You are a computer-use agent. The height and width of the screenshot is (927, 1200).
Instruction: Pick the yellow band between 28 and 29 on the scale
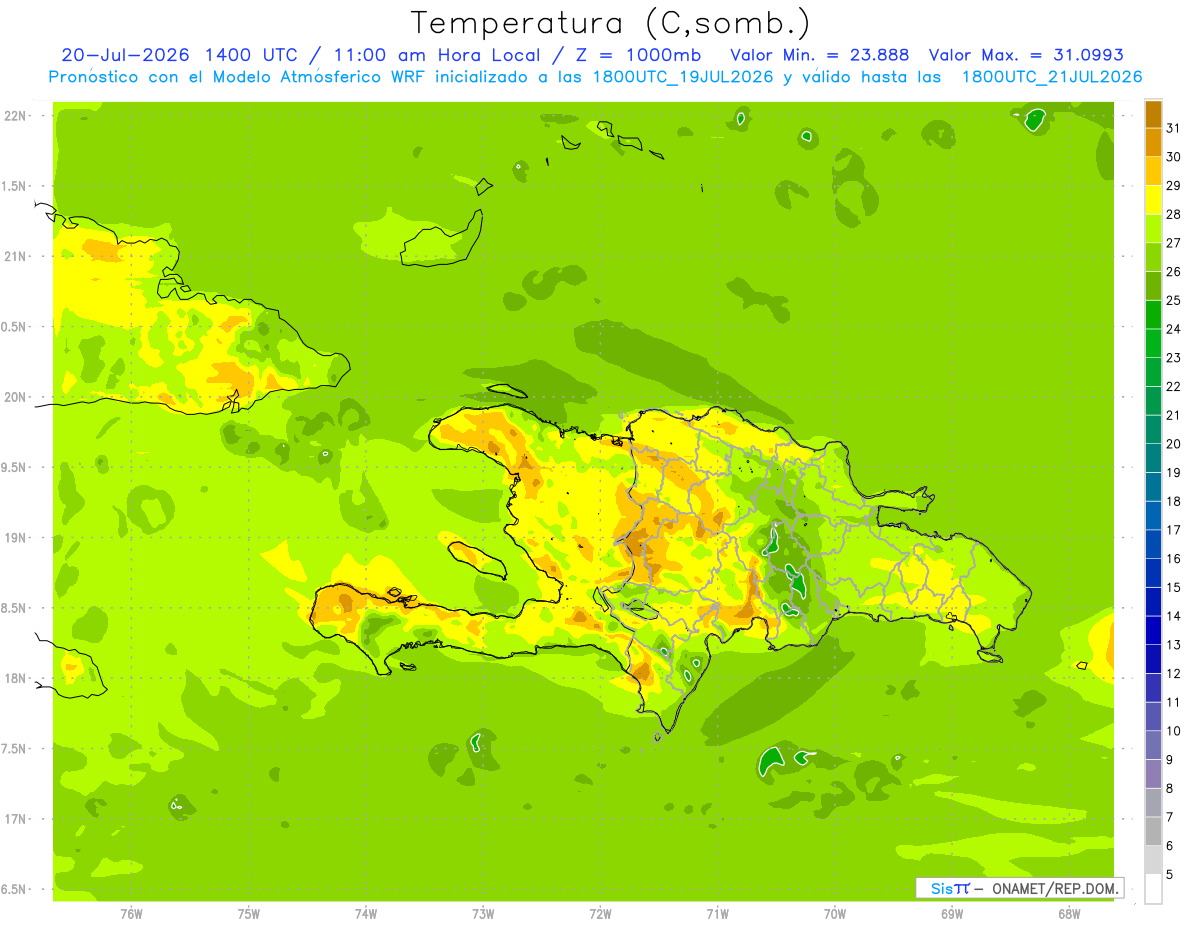click(1153, 200)
